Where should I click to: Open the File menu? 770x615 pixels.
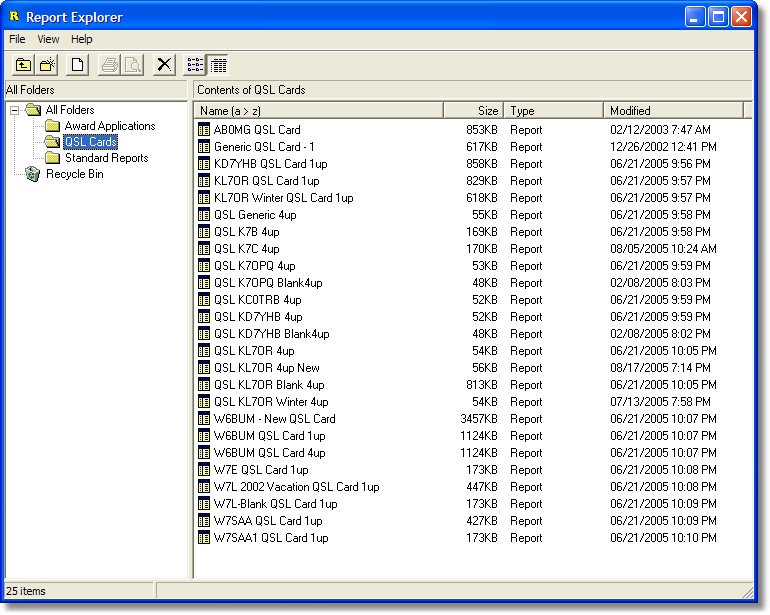[x=17, y=39]
